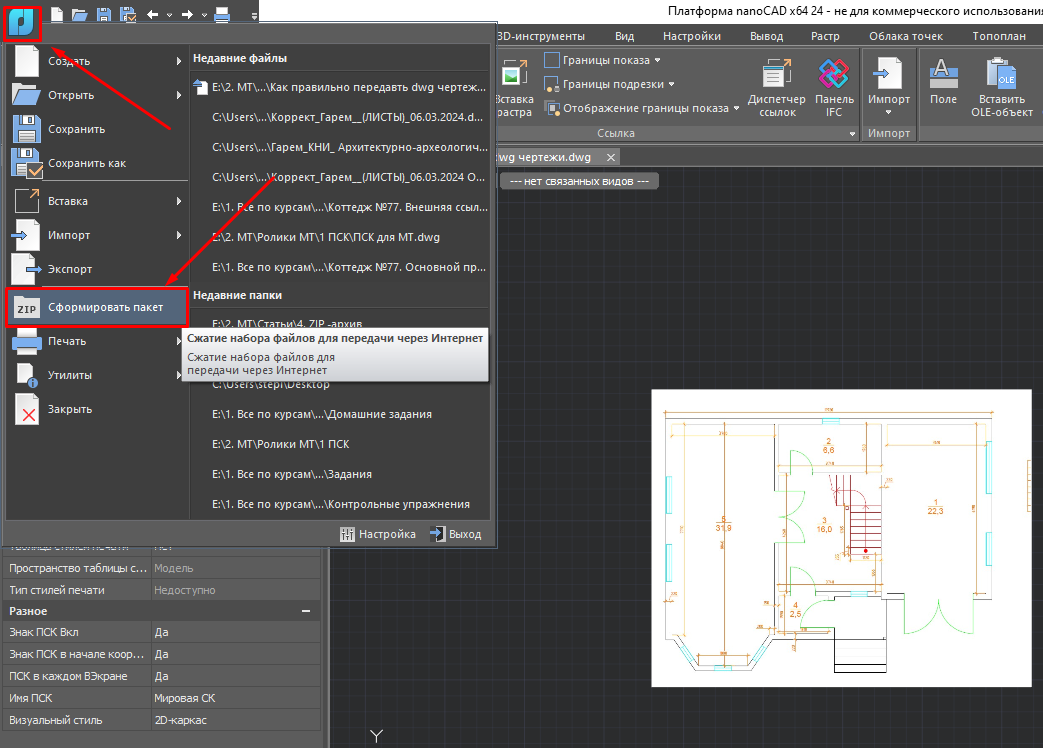Expand the Ссылка ribbon panel arrow
The width and height of the screenshot is (1043, 748).
[852, 134]
